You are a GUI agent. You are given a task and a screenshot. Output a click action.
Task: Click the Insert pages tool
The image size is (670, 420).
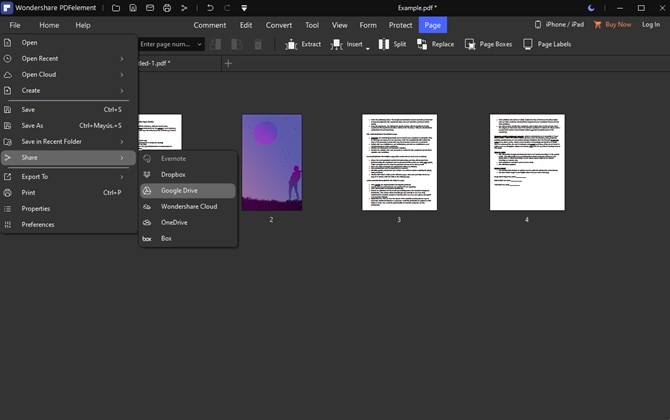click(x=347, y=44)
